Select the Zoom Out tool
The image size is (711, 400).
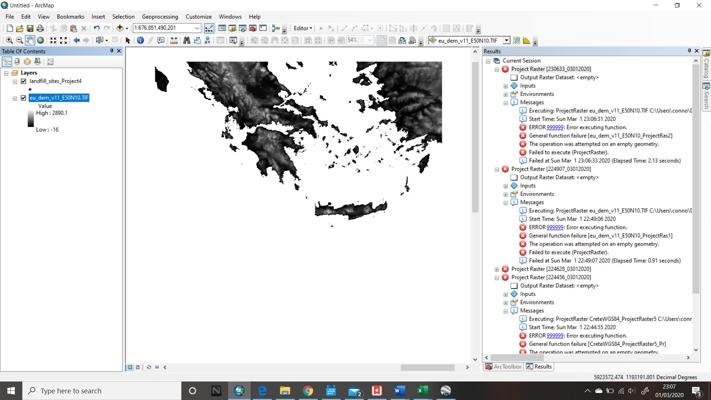[19, 40]
